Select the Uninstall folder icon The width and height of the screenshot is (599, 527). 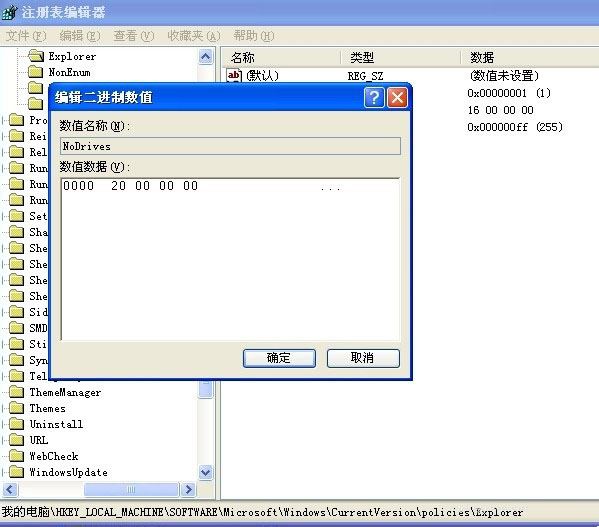(x=16, y=424)
